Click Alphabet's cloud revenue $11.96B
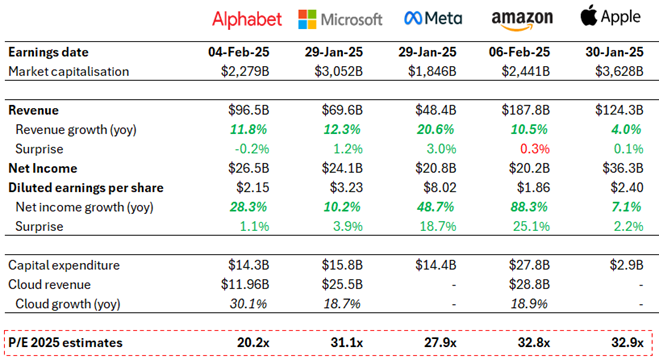 [245, 285]
